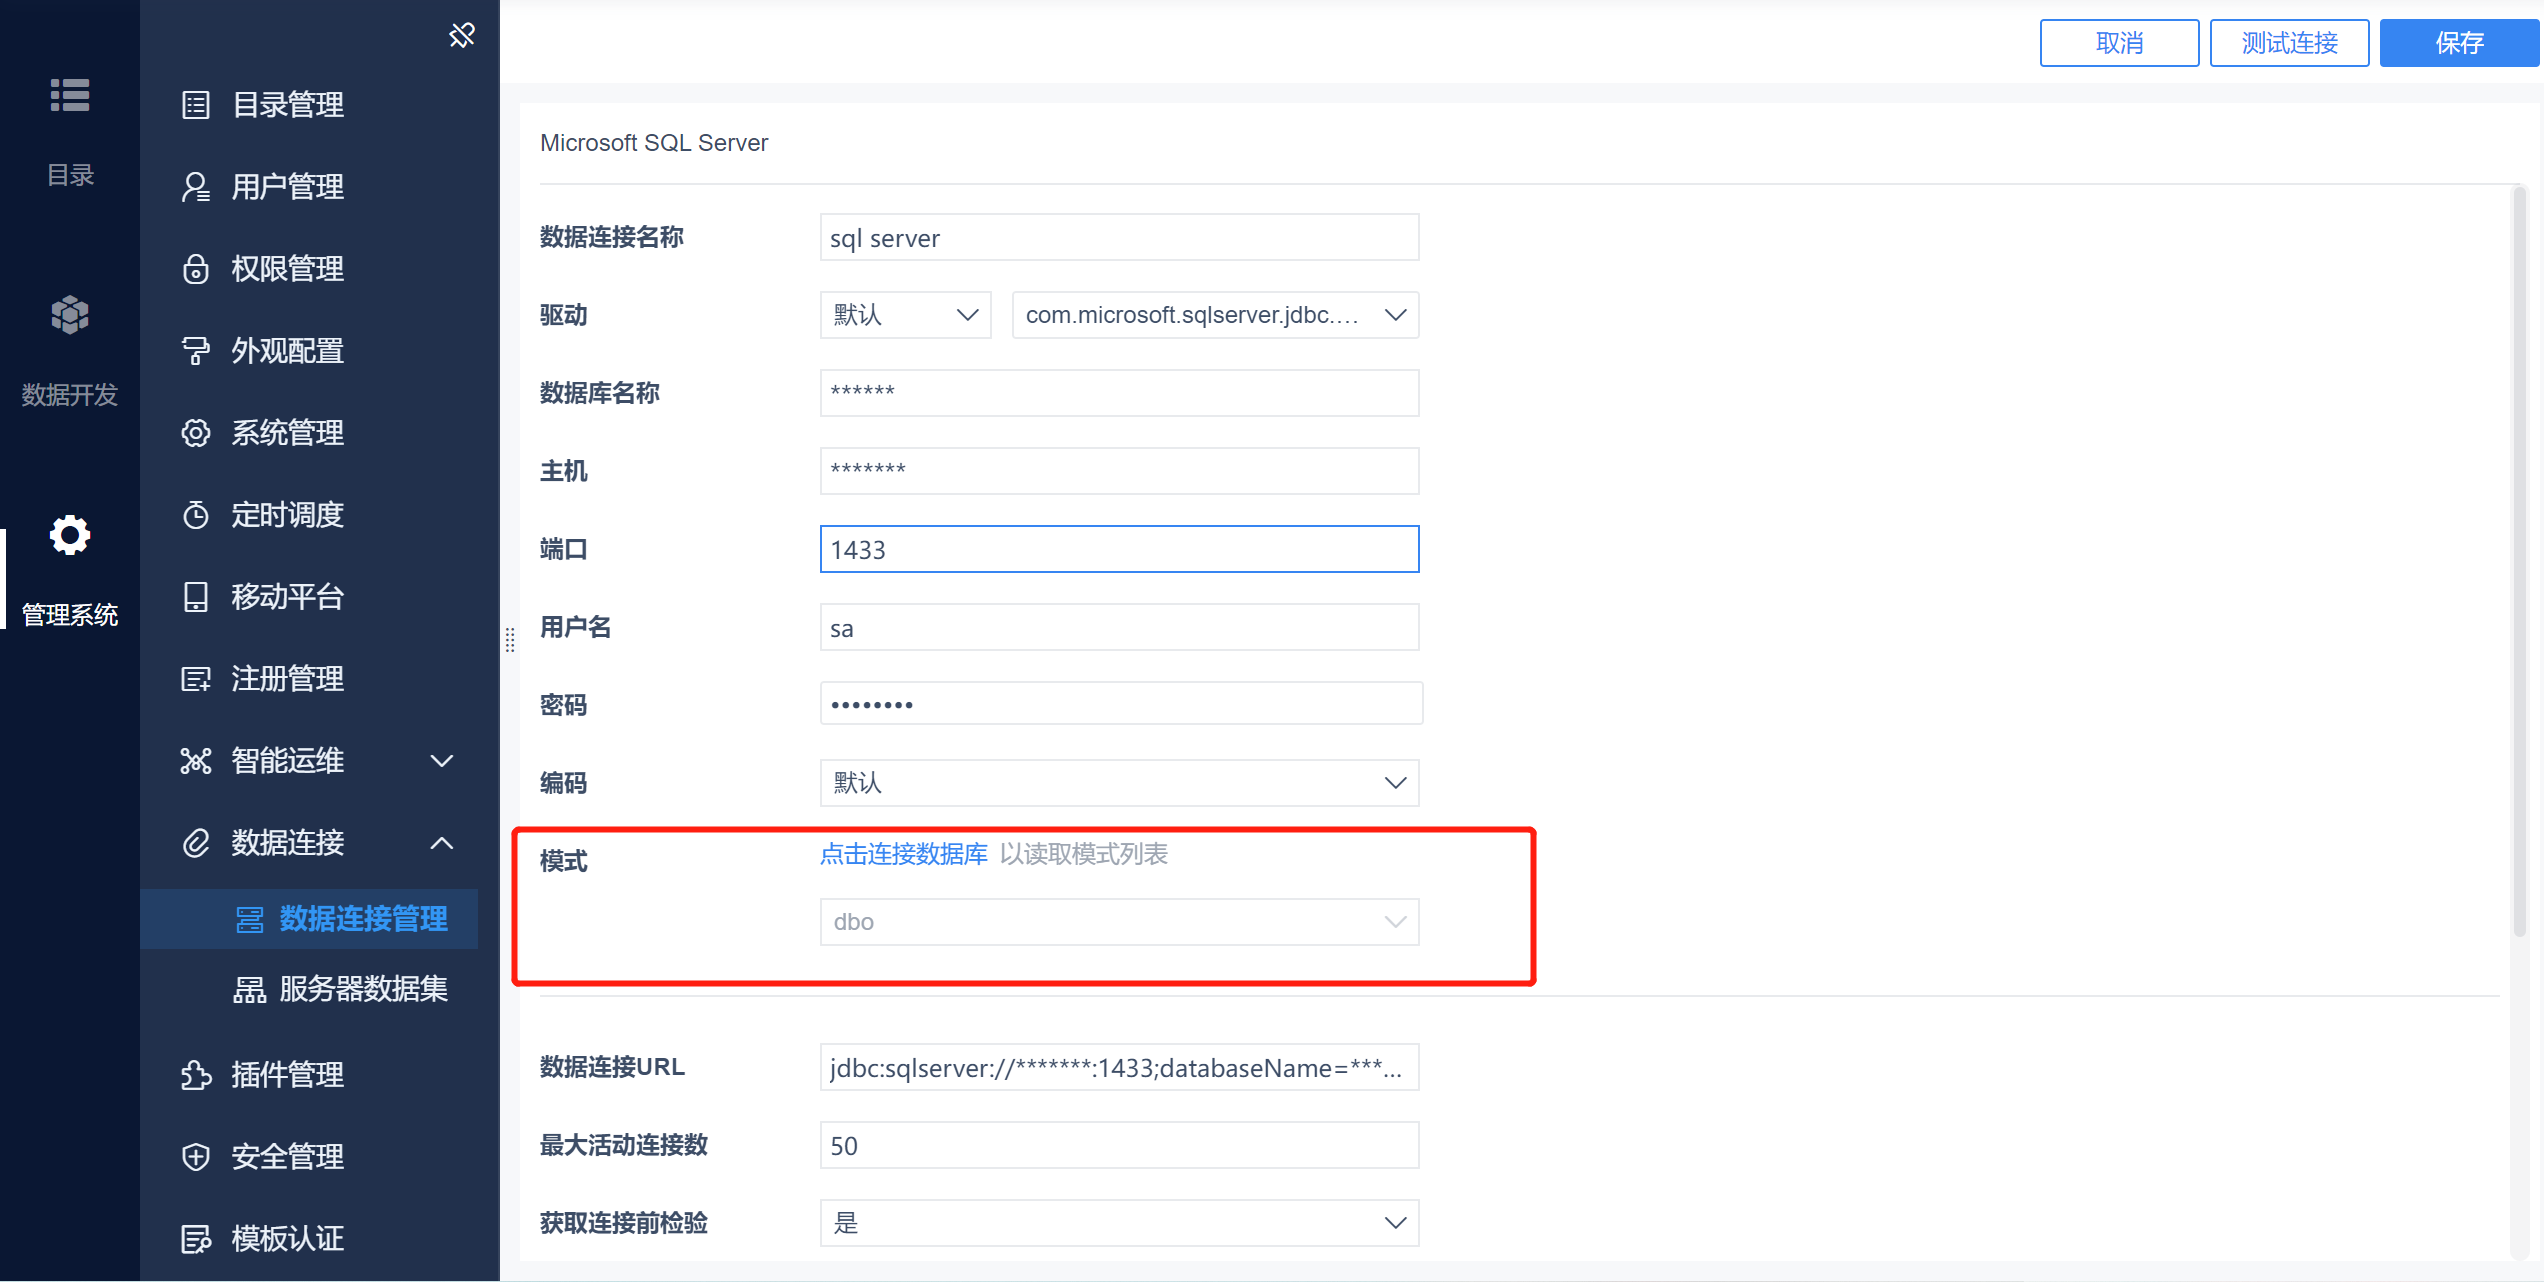Expand the 智能运维 submenu chevron
Image resolution: width=2544 pixels, height=1282 pixels.
[x=442, y=761]
